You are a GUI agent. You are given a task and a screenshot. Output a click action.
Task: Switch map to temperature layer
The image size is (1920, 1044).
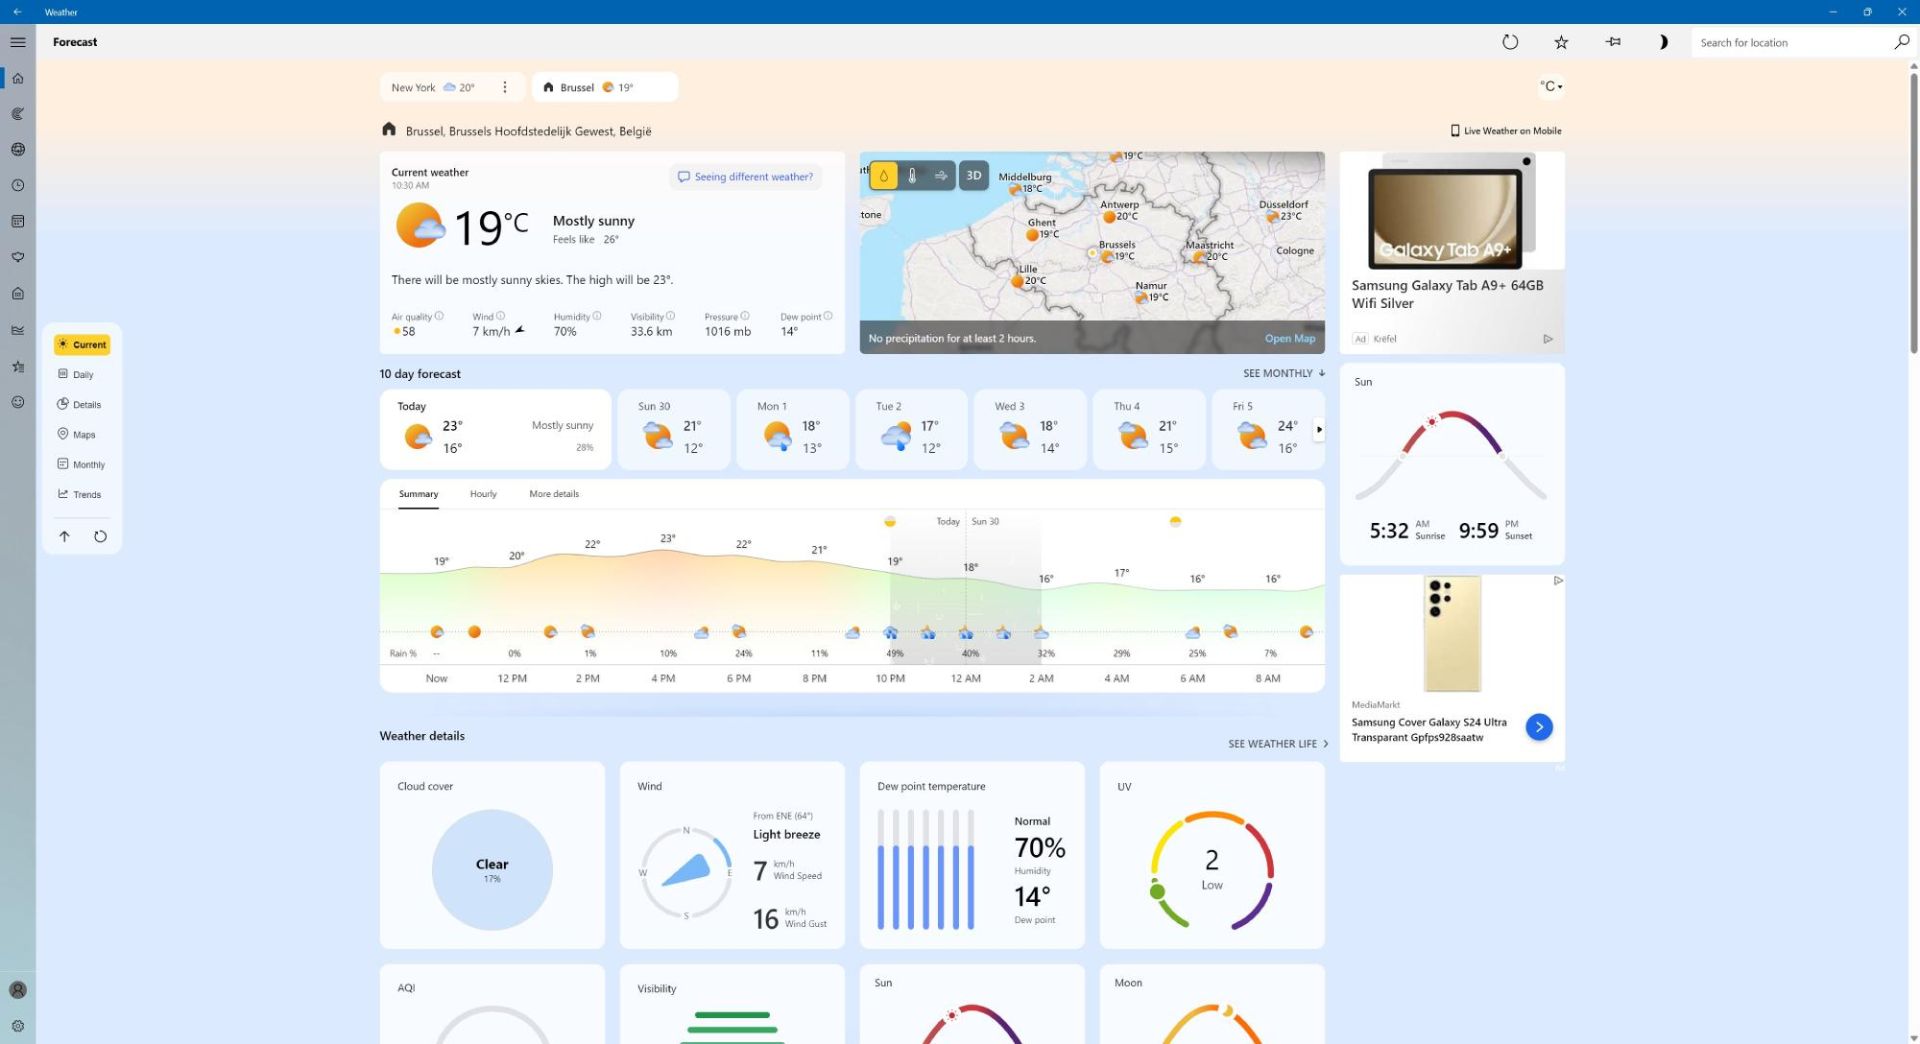[912, 176]
